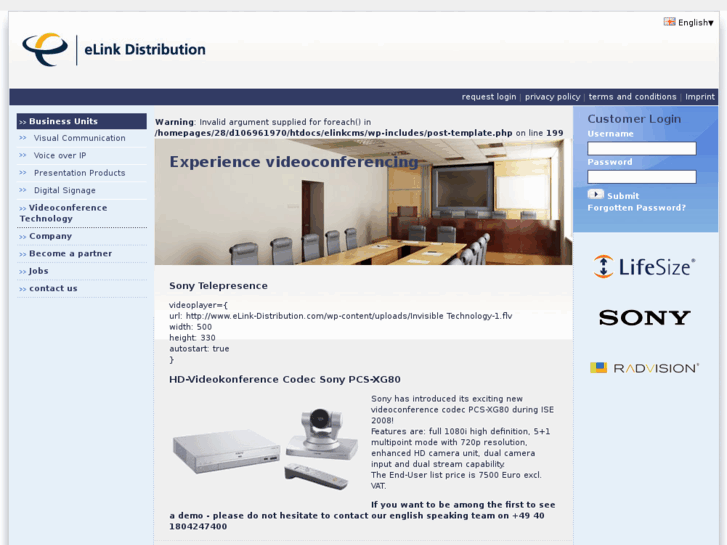This screenshot has width=727, height=545.
Task: Focus the Username input field
Action: pos(642,148)
